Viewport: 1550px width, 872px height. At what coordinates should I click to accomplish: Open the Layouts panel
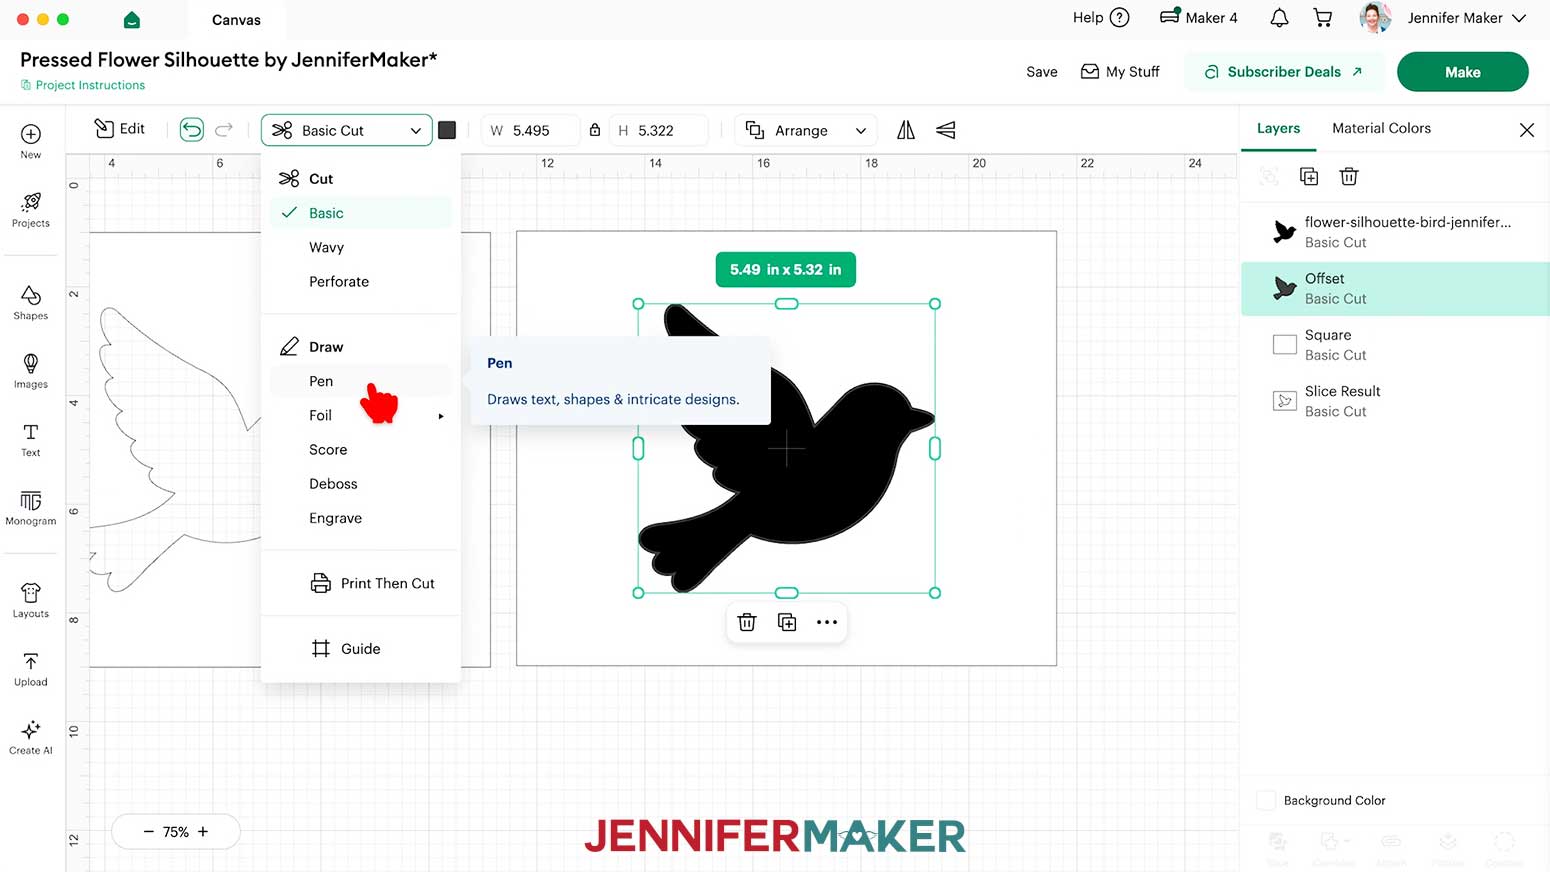pos(31,601)
